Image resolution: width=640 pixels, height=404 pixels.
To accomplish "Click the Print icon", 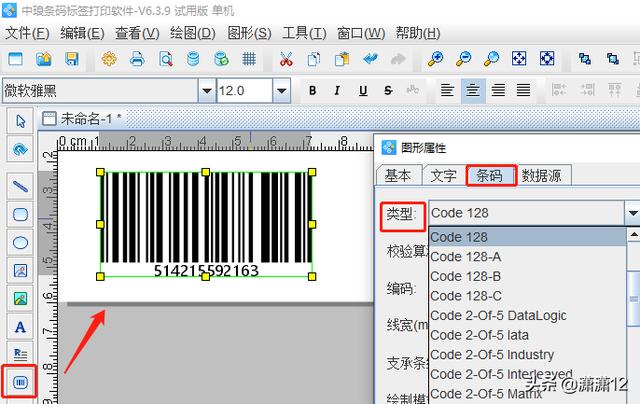I will (x=137, y=59).
